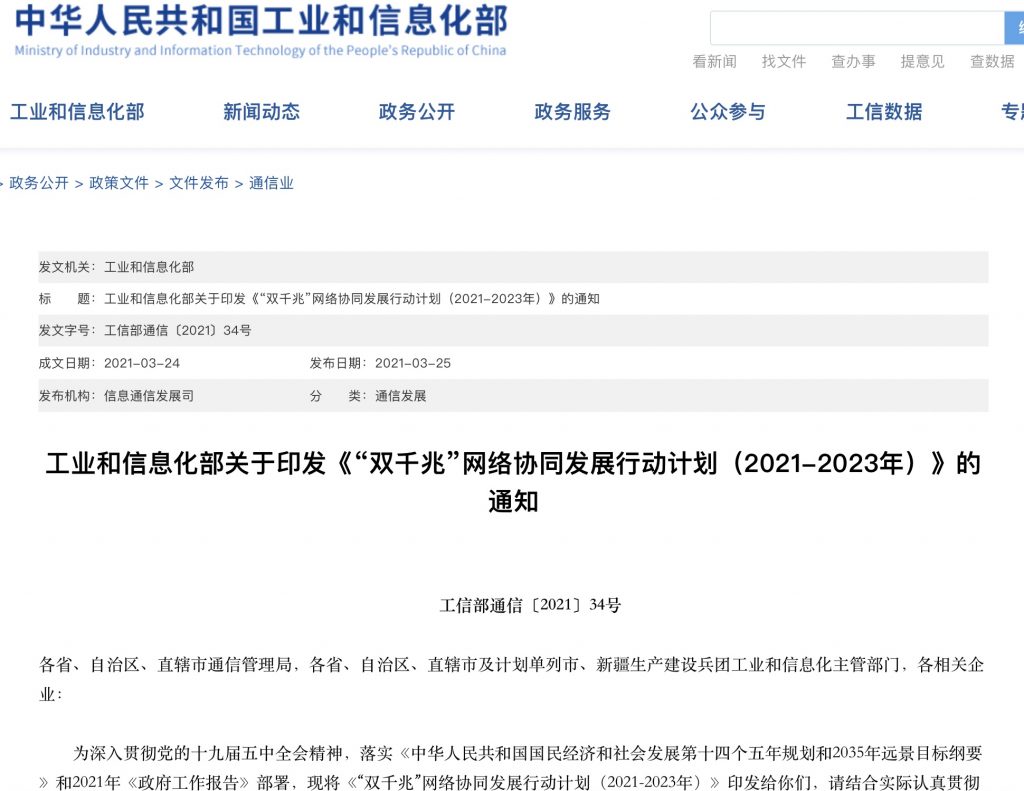This screenshot has height=791, width=1024.
Task: Select the 找文件 search shortcut
Action: [x=784, y=61]
